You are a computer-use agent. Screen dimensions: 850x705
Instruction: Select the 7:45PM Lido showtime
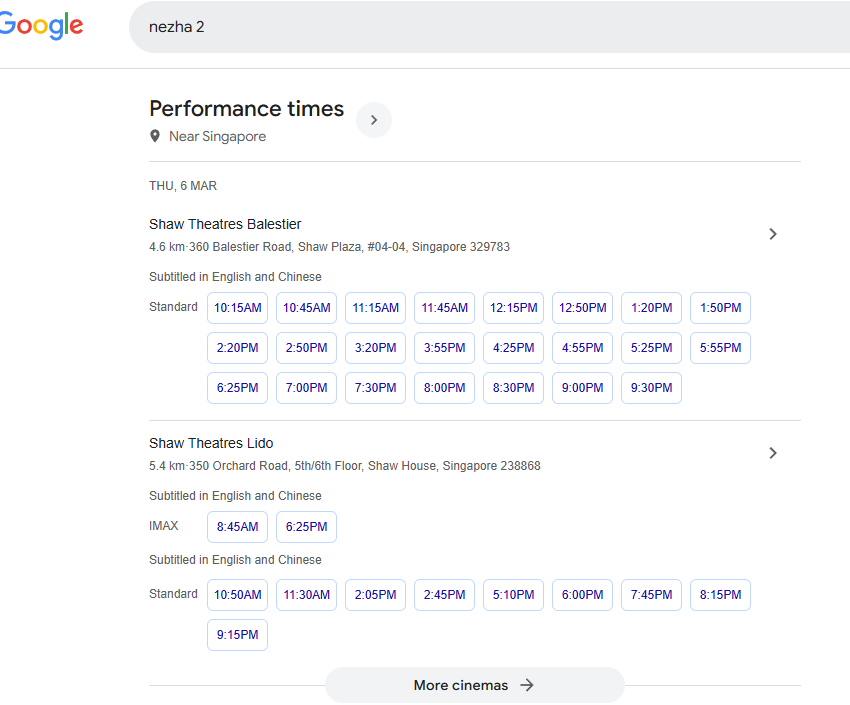[x=651, y=595]
